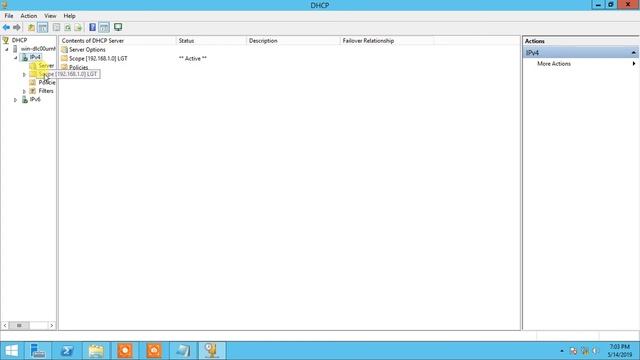The image size is (640, 360).
Task: Click the blue Back arrow in toolbar
Action: (x=6, y=27)
